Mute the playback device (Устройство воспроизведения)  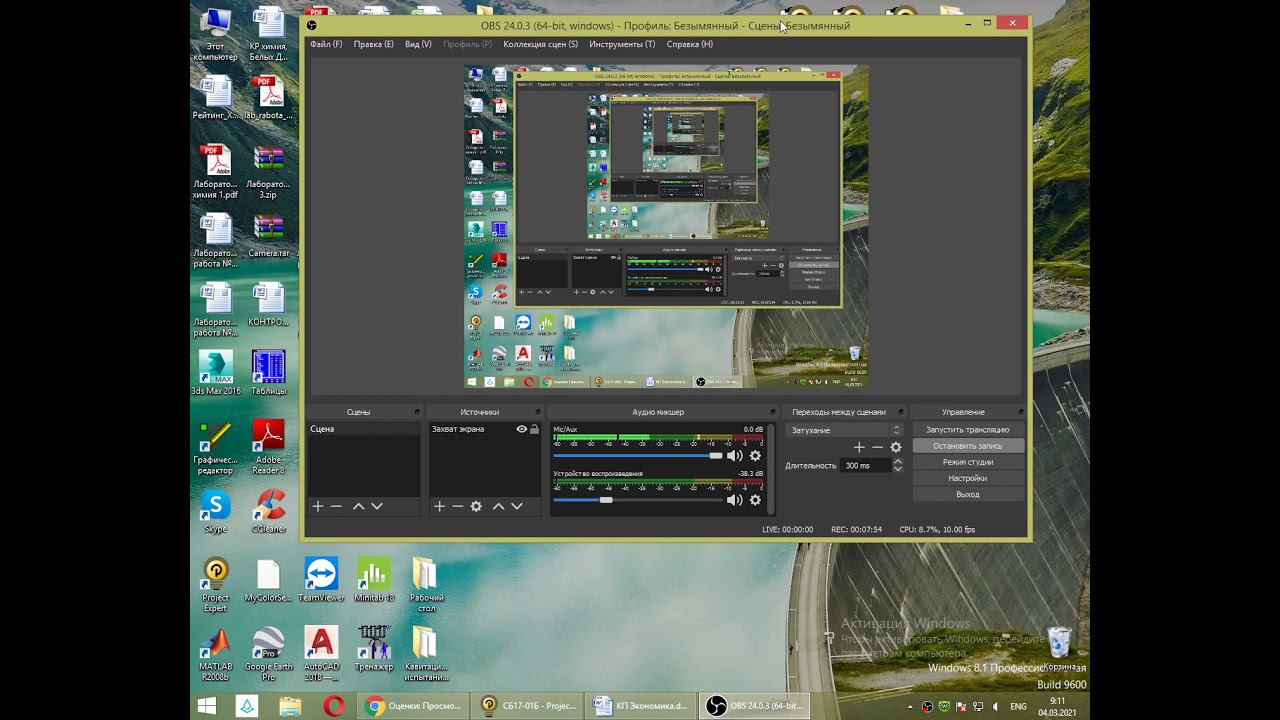click(735, 500)
